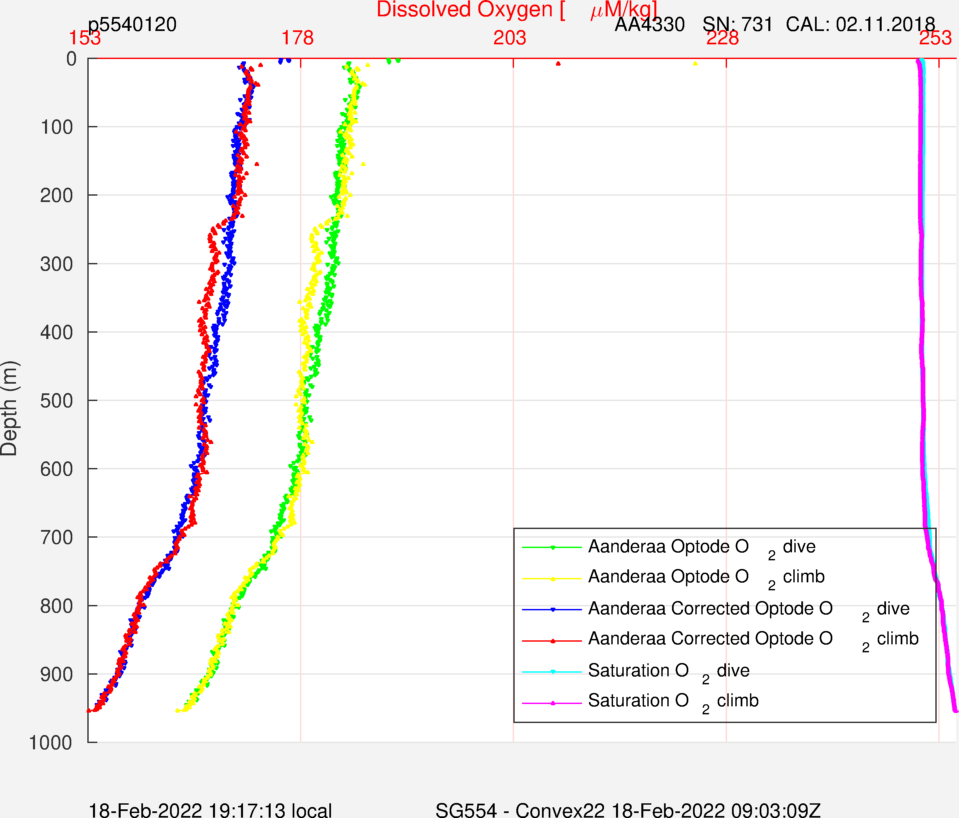Click the 1000 depth tick label

(56, 742)
